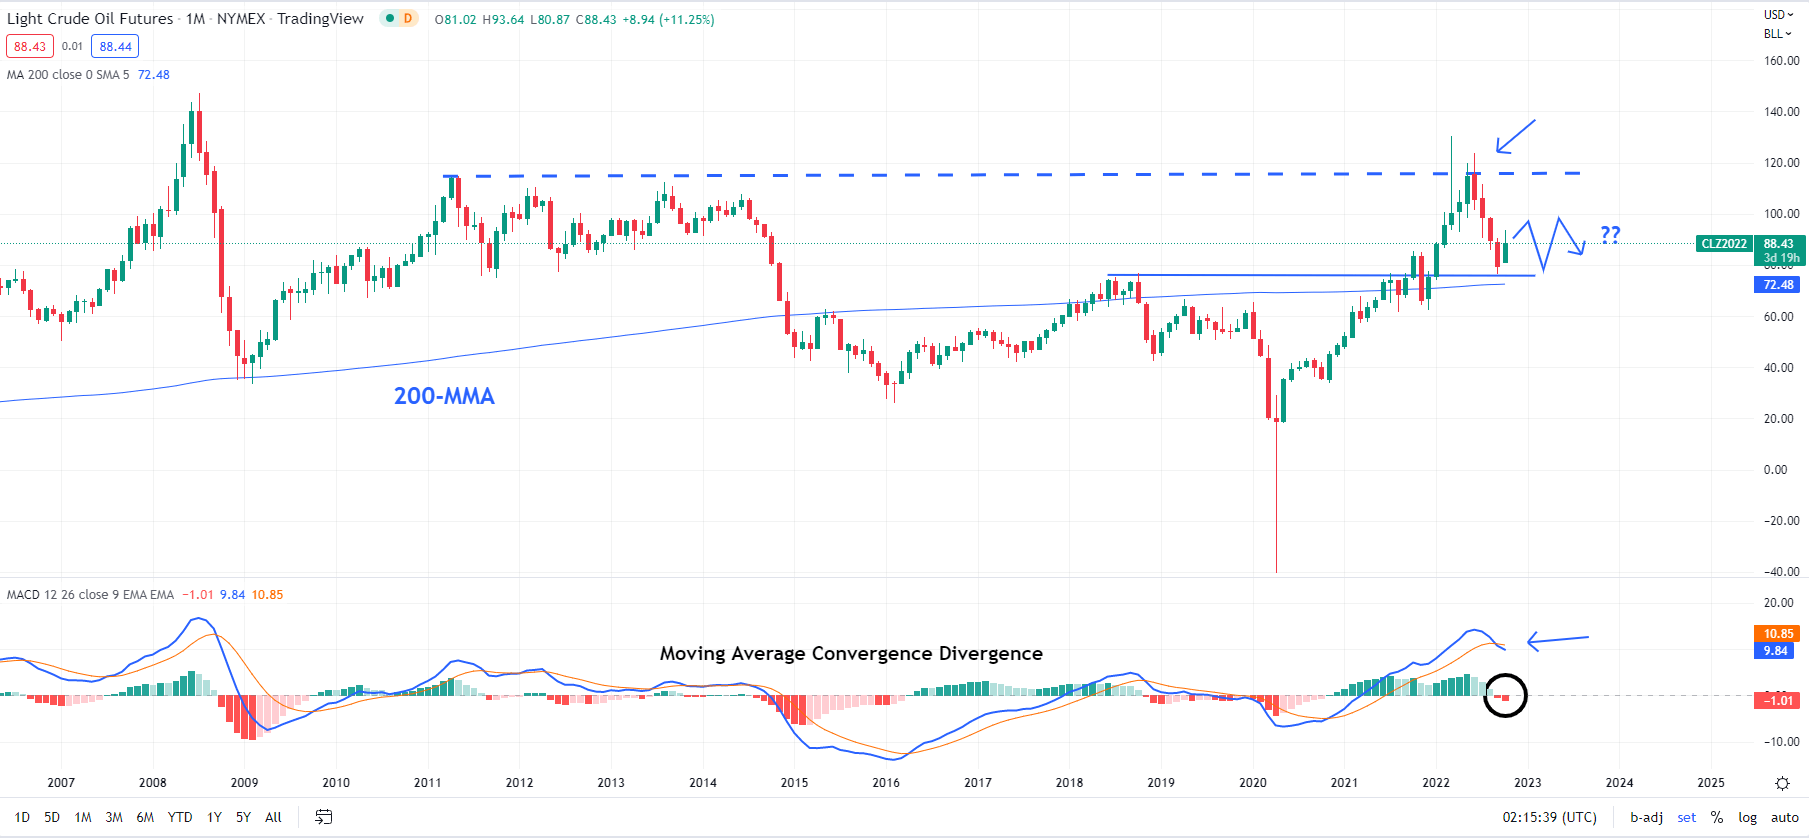Click the 02:15:39 (UTC) timezone clock

pyautogui.click(x=1549, y=817)
